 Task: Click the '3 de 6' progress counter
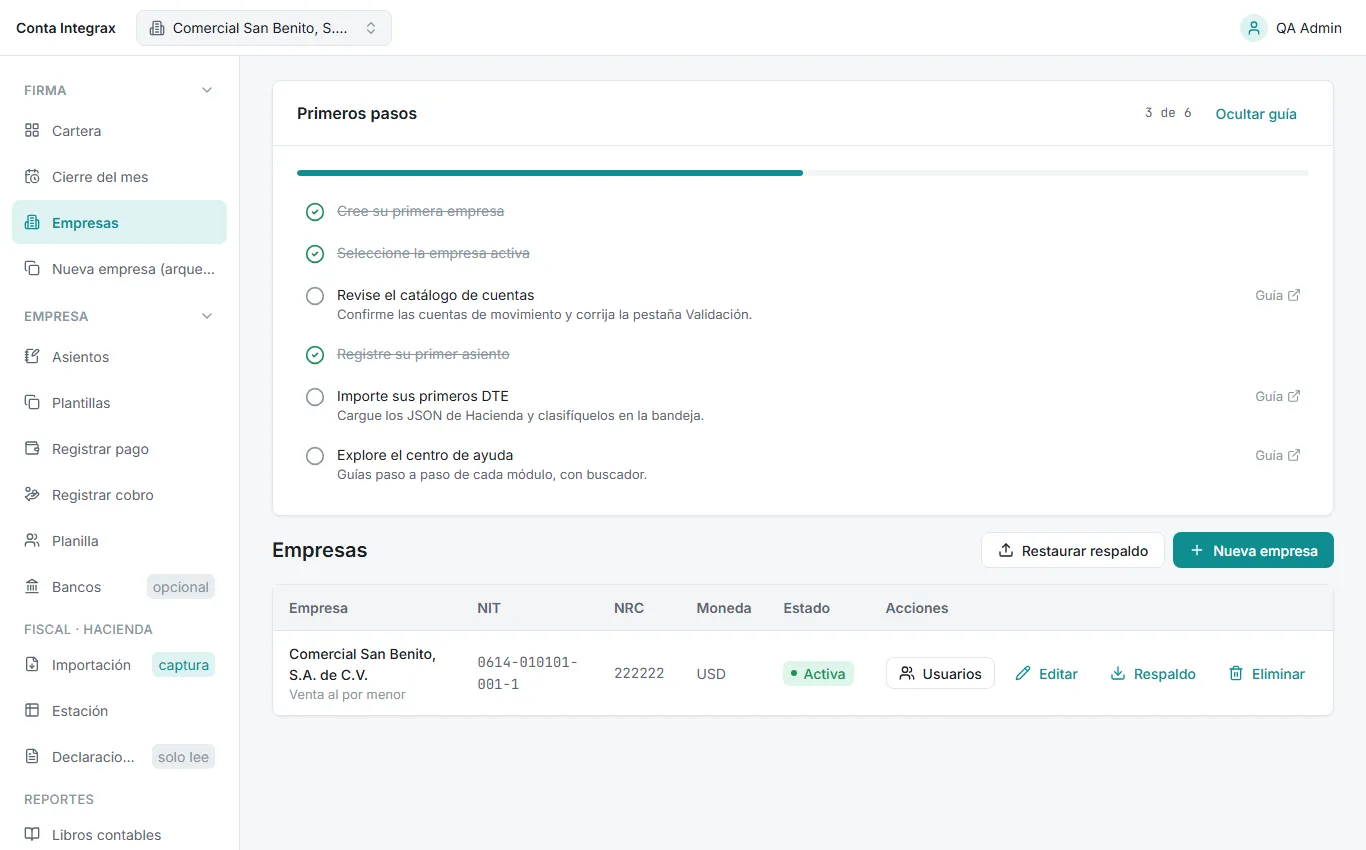tap(1168, 113)
